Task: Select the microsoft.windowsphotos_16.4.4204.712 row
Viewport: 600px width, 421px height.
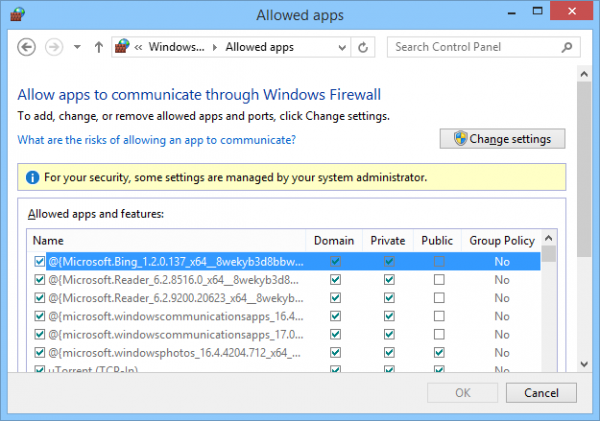Action: point(284,352)
